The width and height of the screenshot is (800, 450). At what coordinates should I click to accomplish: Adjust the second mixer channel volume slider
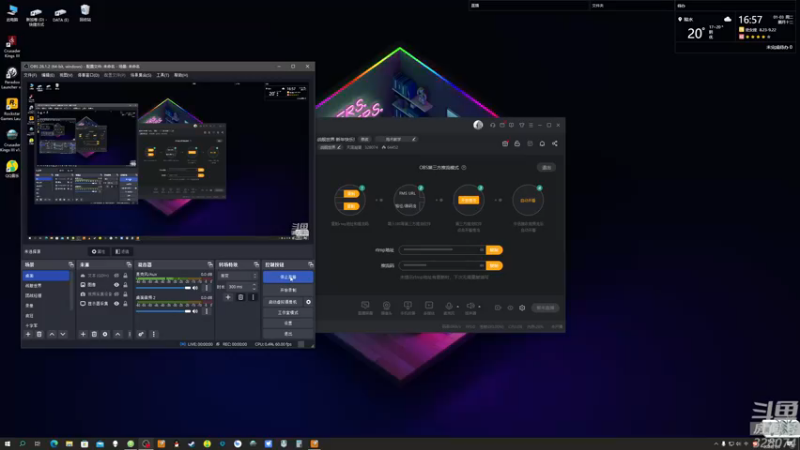tap(164, 311)
